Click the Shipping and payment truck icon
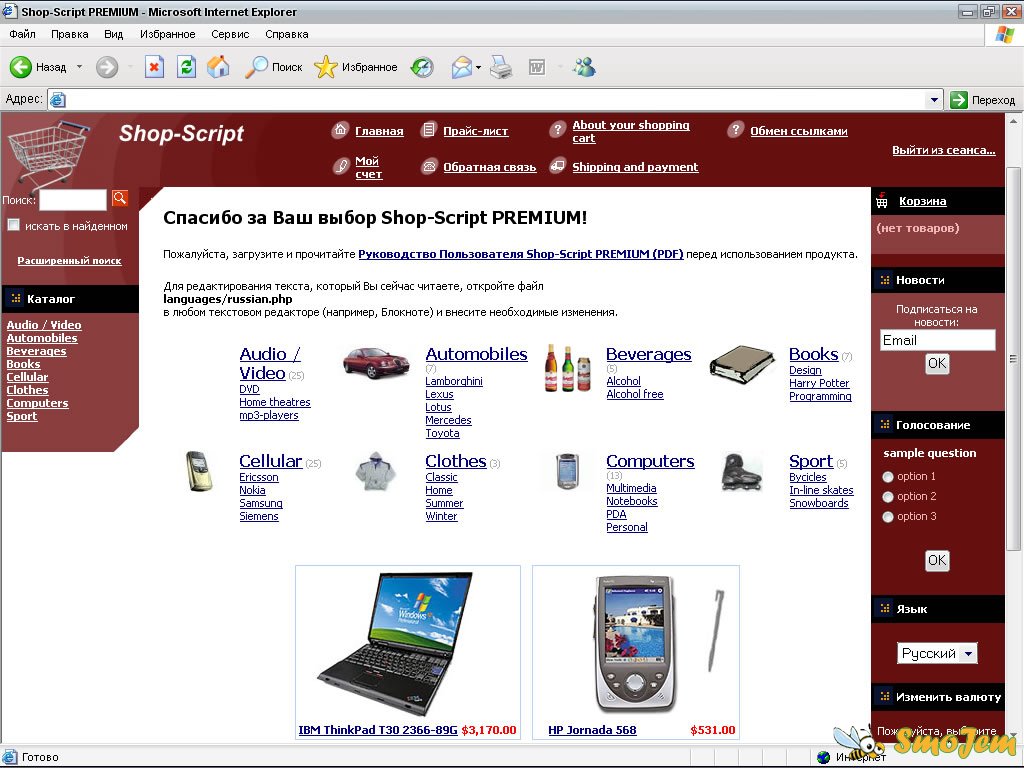1024x768 pixels. tap(557, 166)
